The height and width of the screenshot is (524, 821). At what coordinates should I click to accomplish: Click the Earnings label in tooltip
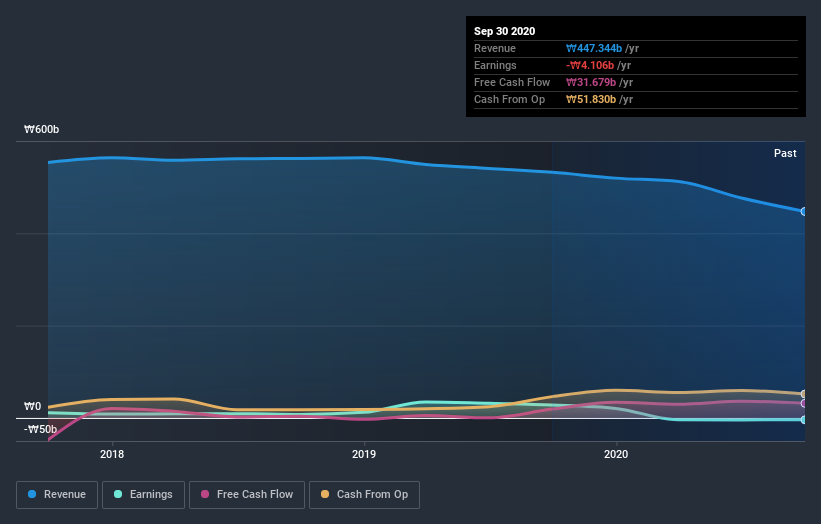(495, 65)
